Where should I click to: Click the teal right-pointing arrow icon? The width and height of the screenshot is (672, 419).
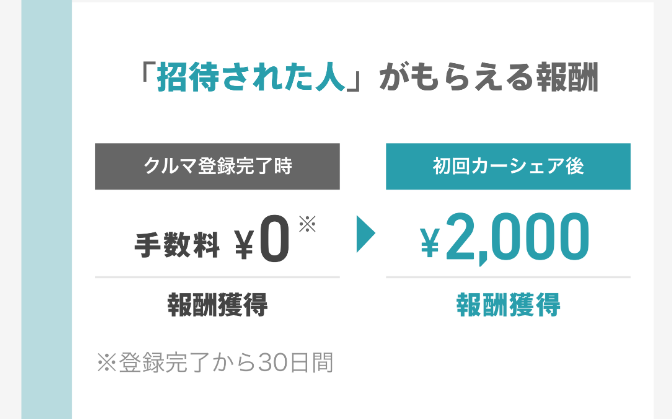[x=366, y=234]
